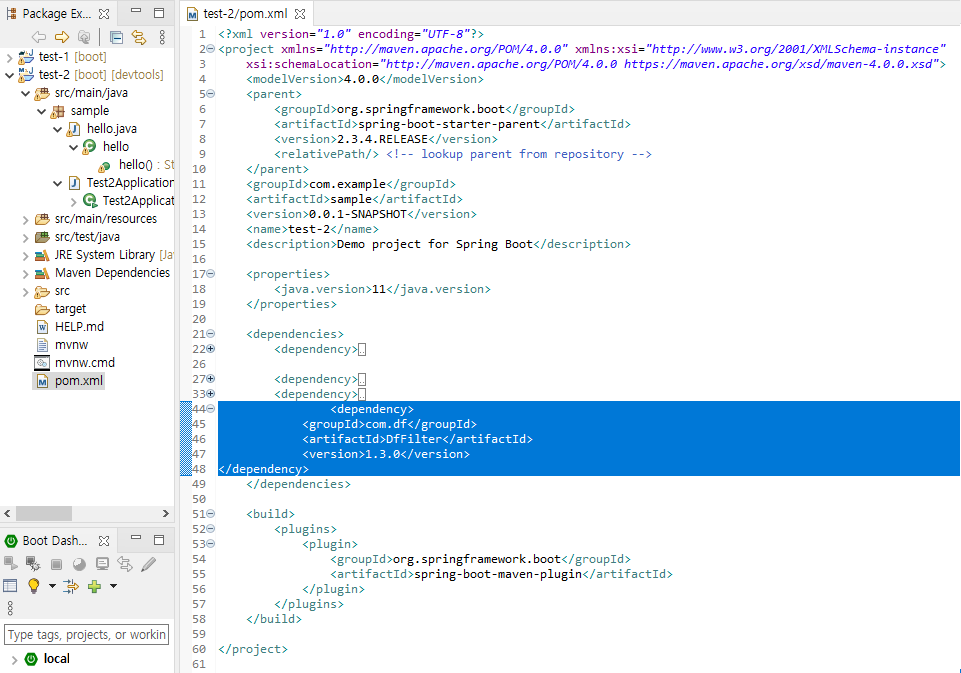Close the Package Explorer tab
961x673 pixels.
tap(104, 13)
